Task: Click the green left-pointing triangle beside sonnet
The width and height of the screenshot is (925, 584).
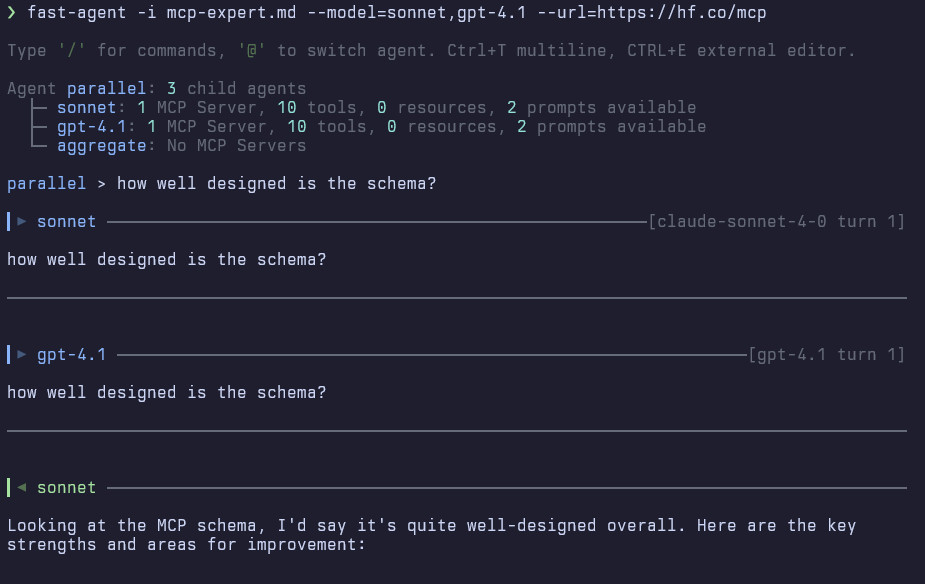Action: pos(22,488)
